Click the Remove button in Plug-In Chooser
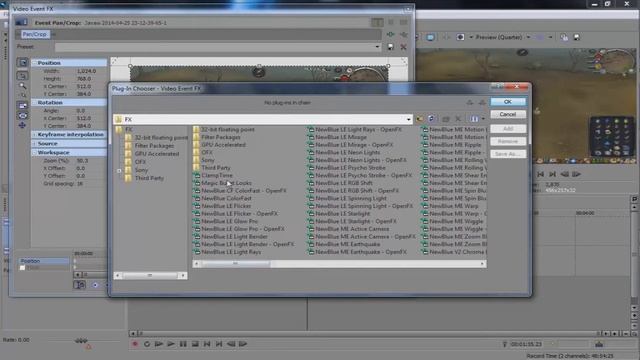This screenshot has width=640, height=360. tap(508, 141)
